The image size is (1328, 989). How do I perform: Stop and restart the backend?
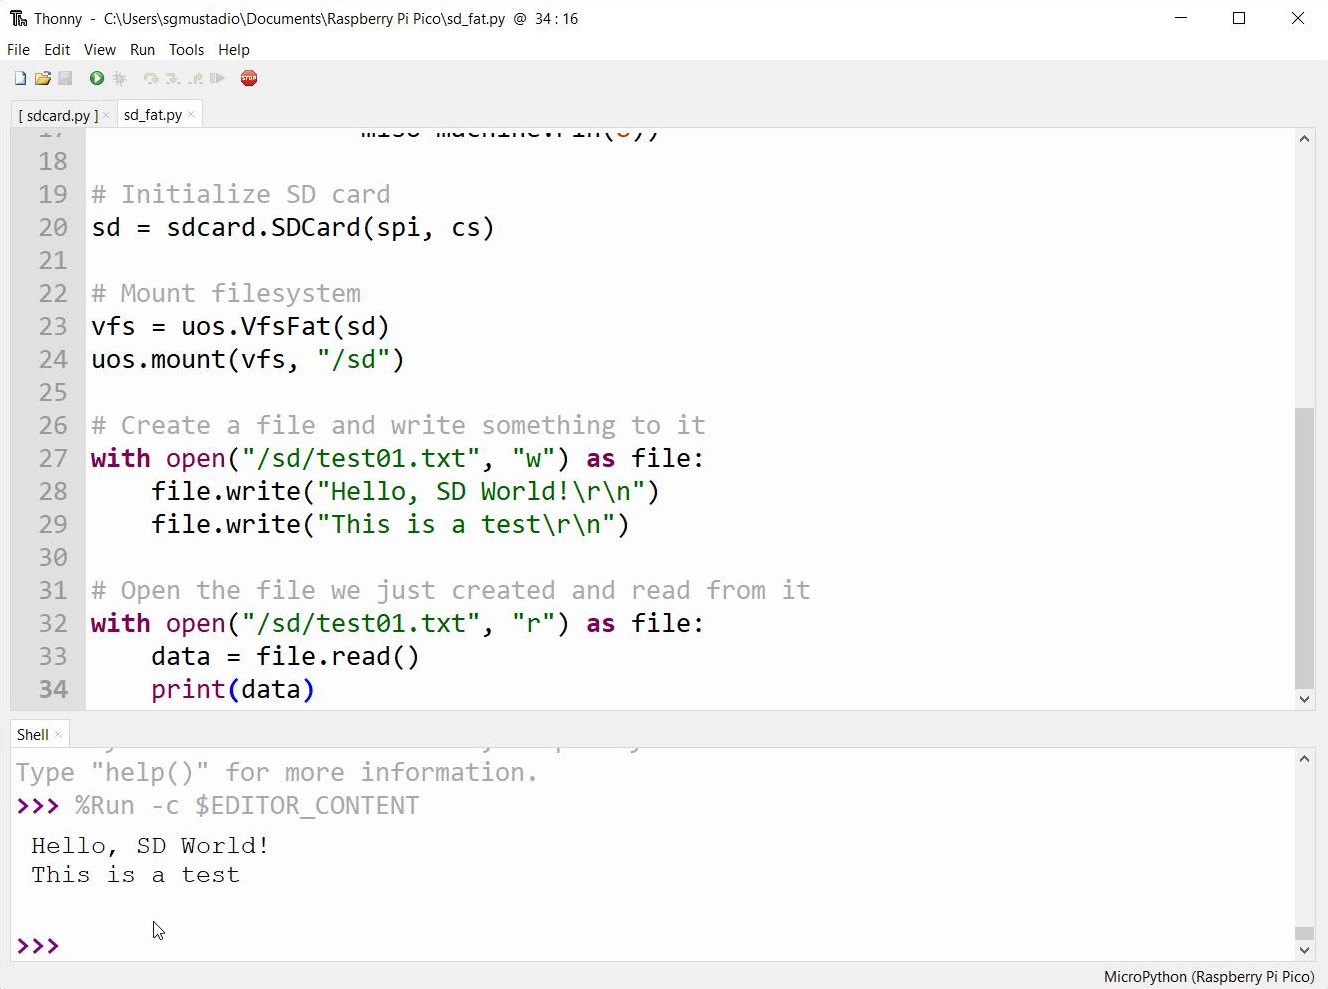point(248,78)
